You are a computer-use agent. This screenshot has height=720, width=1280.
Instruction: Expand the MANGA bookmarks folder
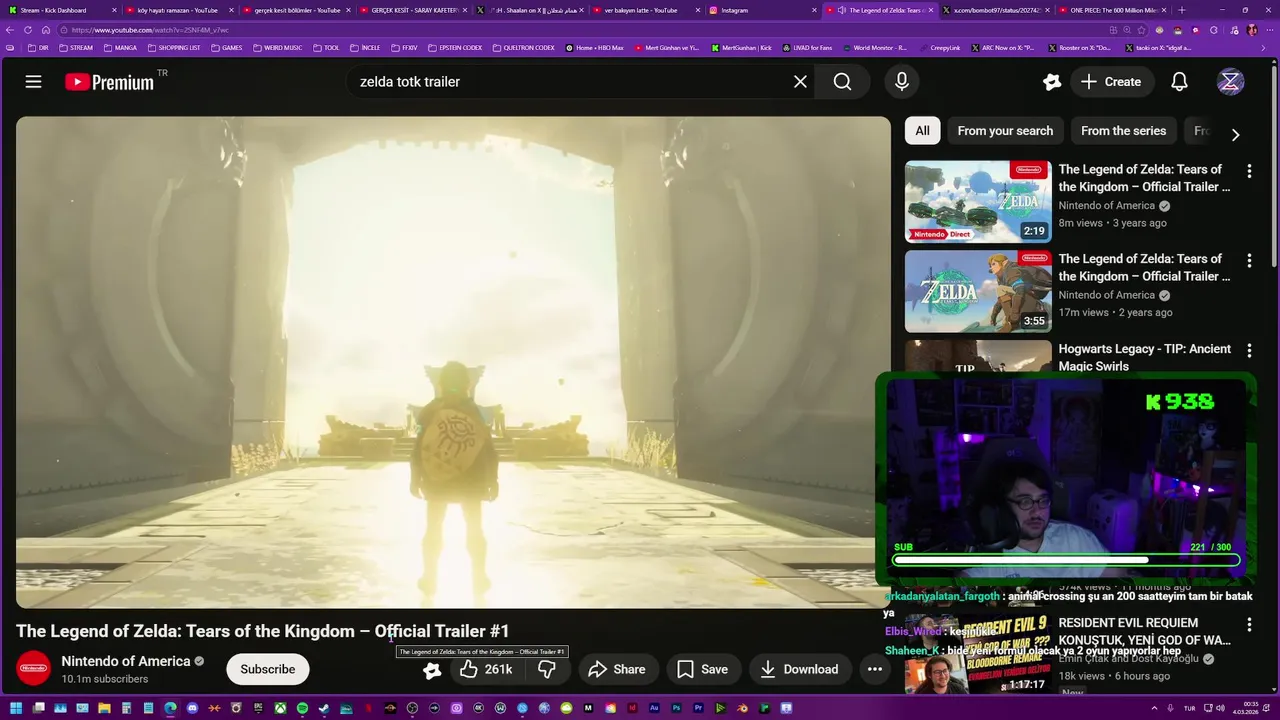(120, 47)
